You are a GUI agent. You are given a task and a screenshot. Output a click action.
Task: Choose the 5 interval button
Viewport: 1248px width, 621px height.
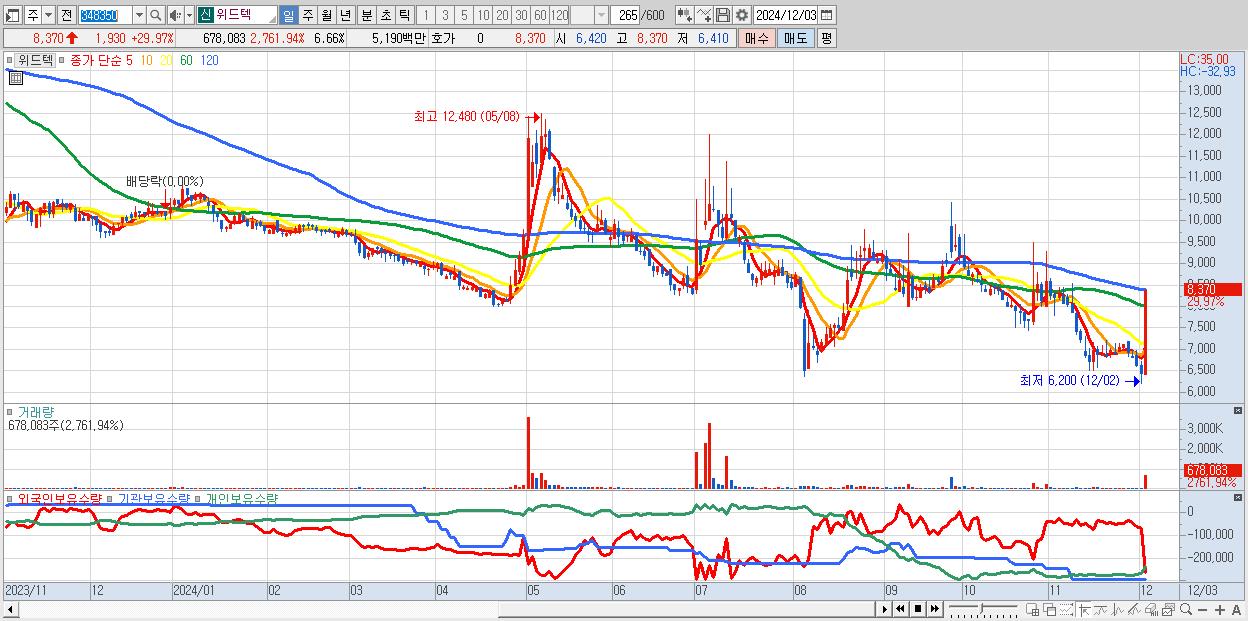pyautogui.click(x=464, y=15)
